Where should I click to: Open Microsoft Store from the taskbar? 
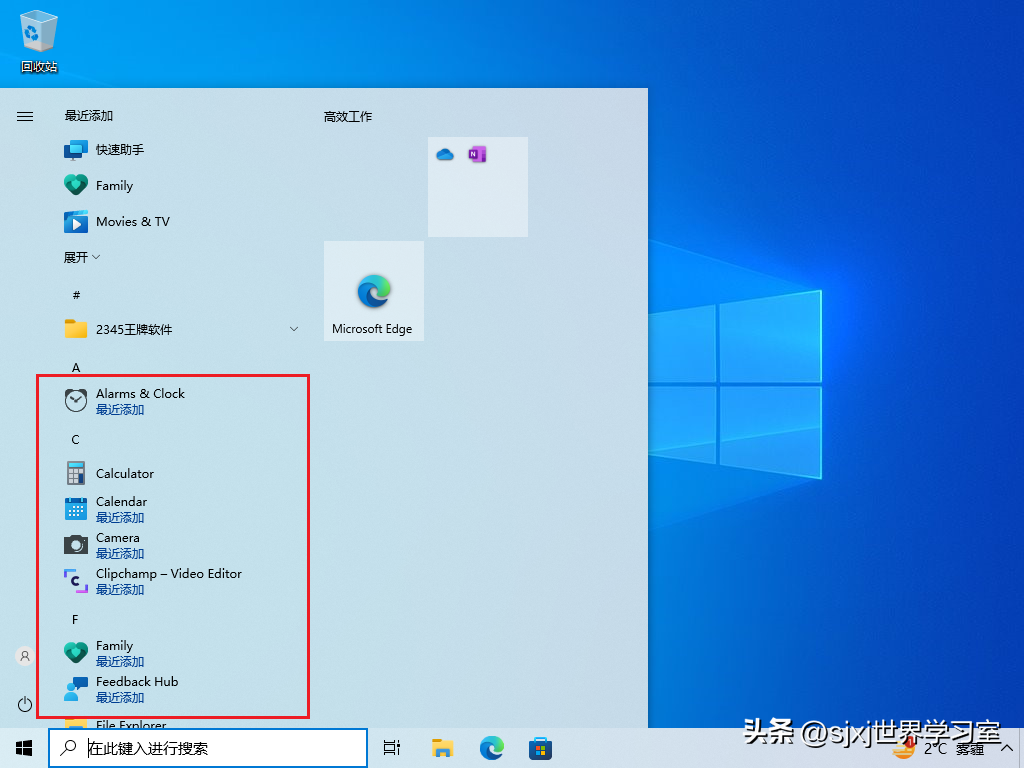point(540,748)
